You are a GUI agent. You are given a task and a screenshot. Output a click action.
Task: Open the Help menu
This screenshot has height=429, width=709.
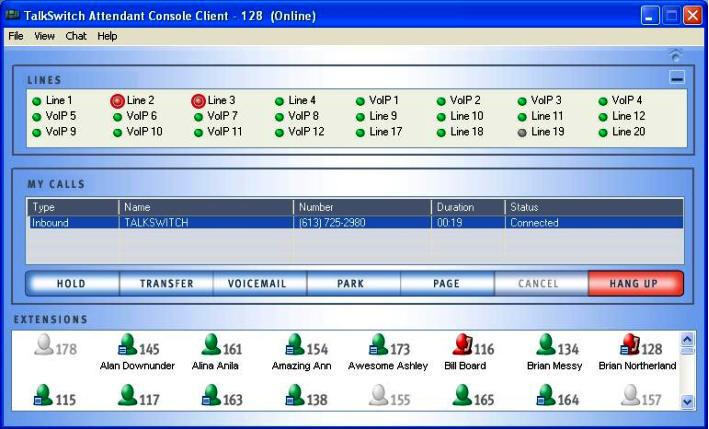click(107, 36)
